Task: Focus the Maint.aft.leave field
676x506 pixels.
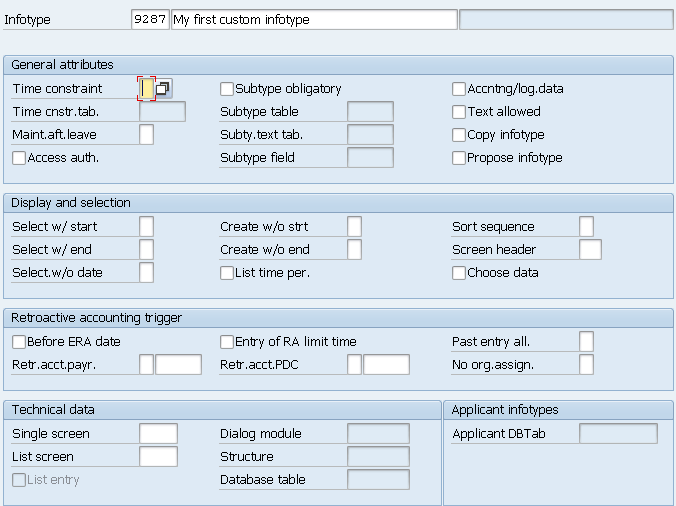Action: [147, 134]
